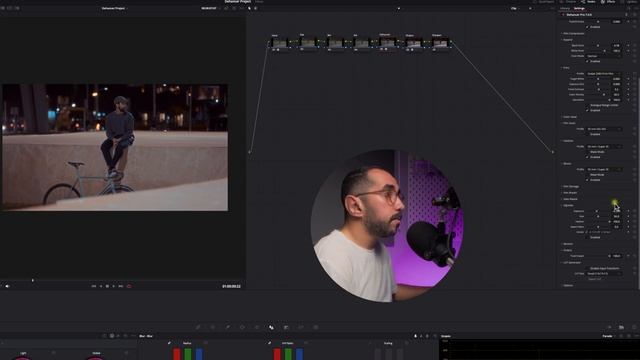
Task: Click the Disable Input Transform button
Action: (x=604, y=268)
